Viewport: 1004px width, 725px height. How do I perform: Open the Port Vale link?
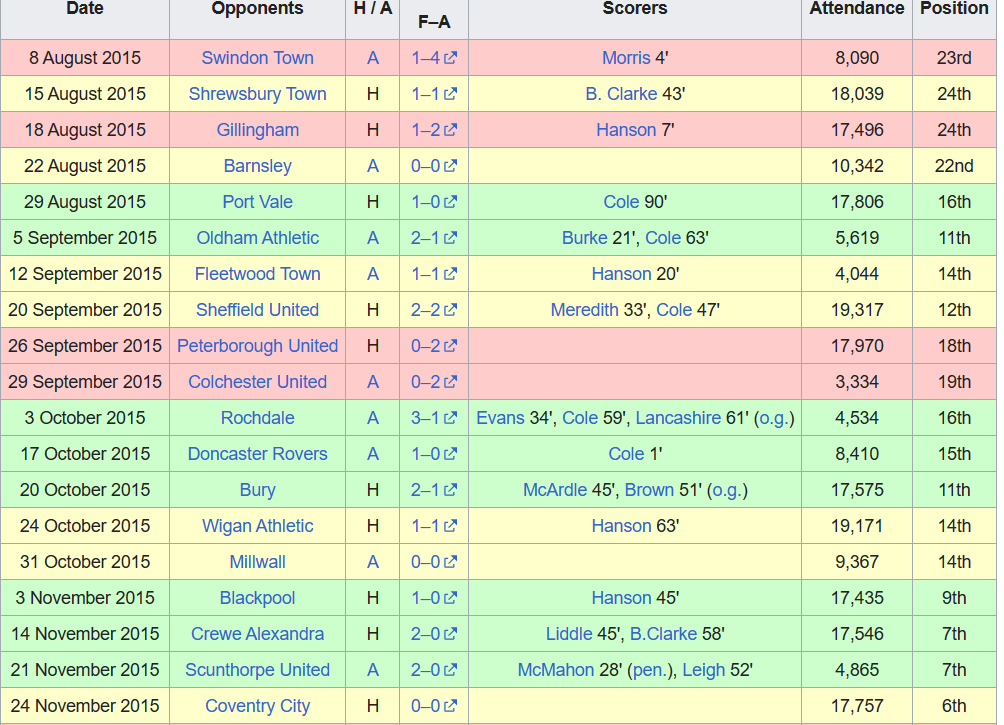[257, 202]
